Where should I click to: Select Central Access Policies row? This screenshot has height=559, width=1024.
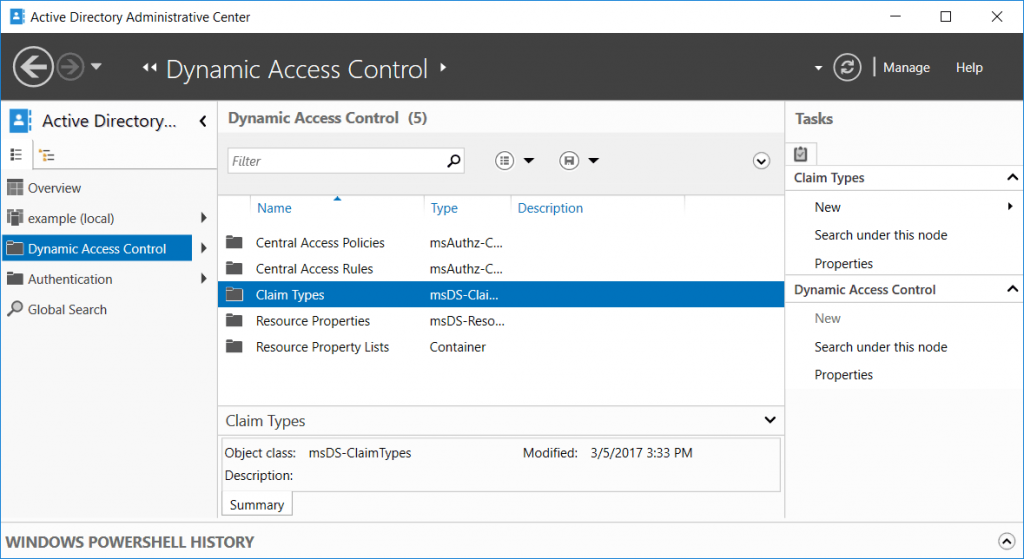320,243
